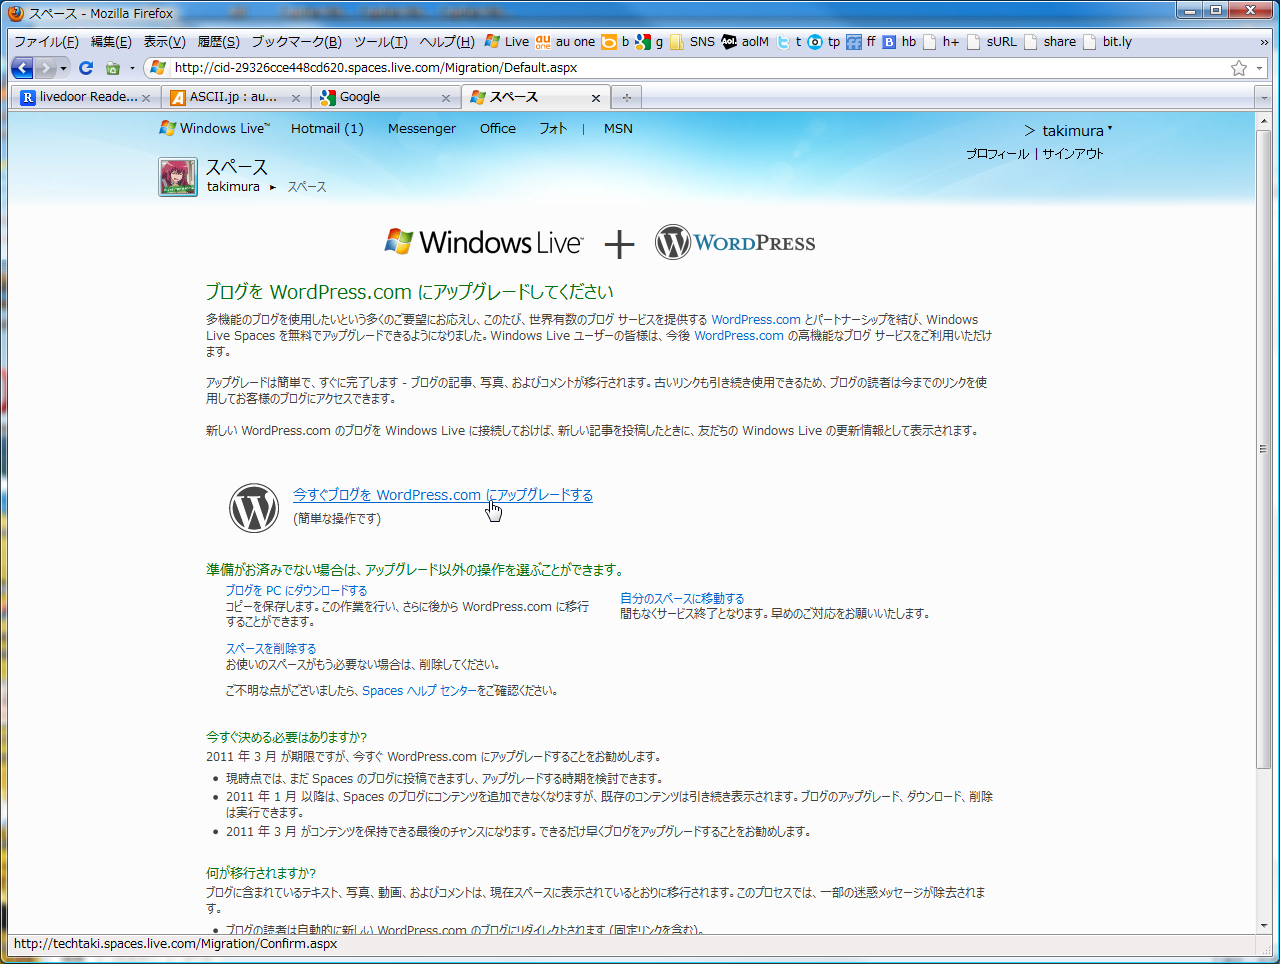
Task: Open the address bar history dropdown
Action: [x=1259, y=68]
